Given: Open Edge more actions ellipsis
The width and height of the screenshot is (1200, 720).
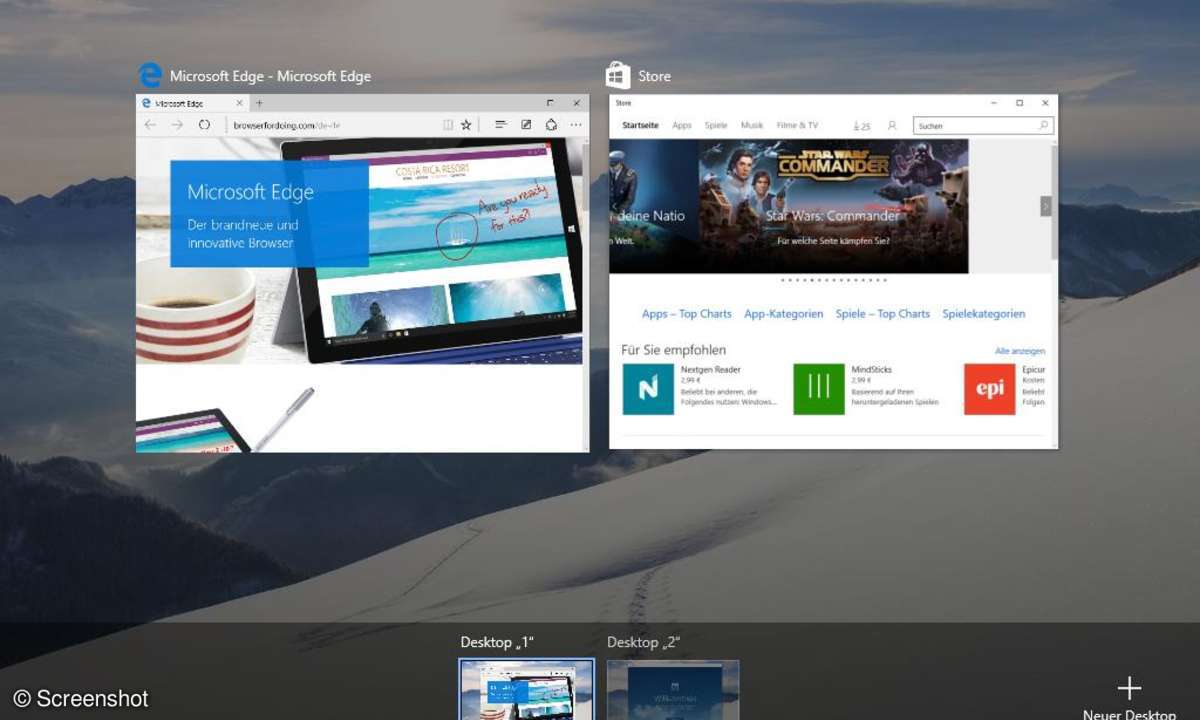Looking at the screenshot, I should [x=576, y=125].
